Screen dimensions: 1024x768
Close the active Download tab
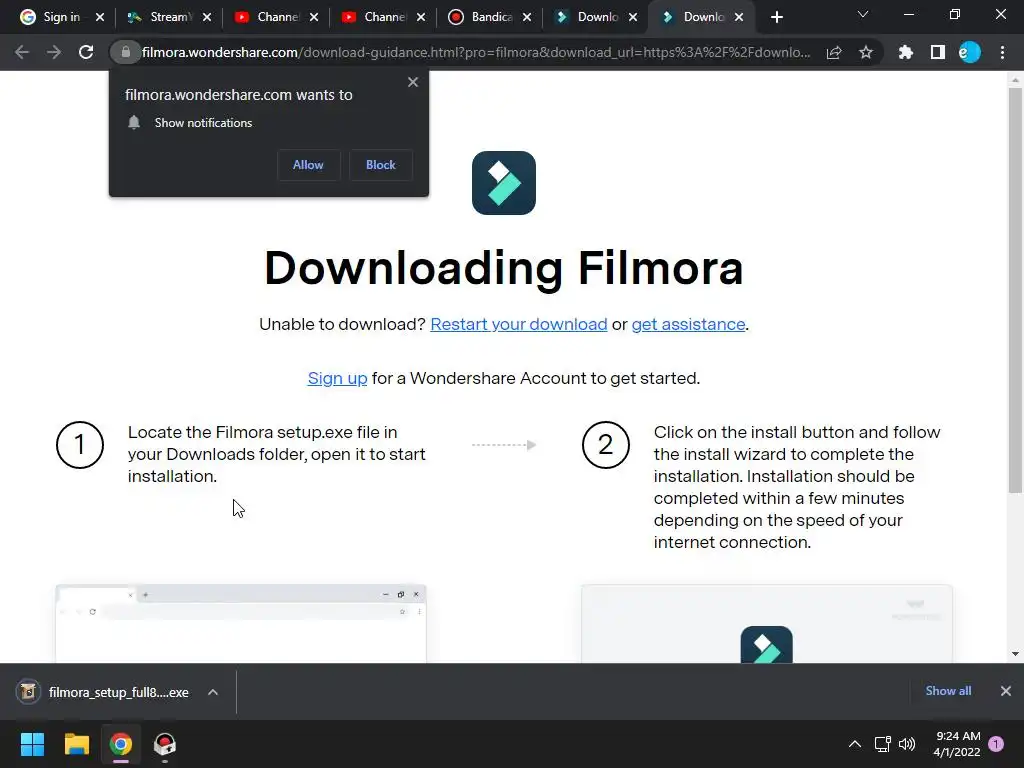point(739,17)
